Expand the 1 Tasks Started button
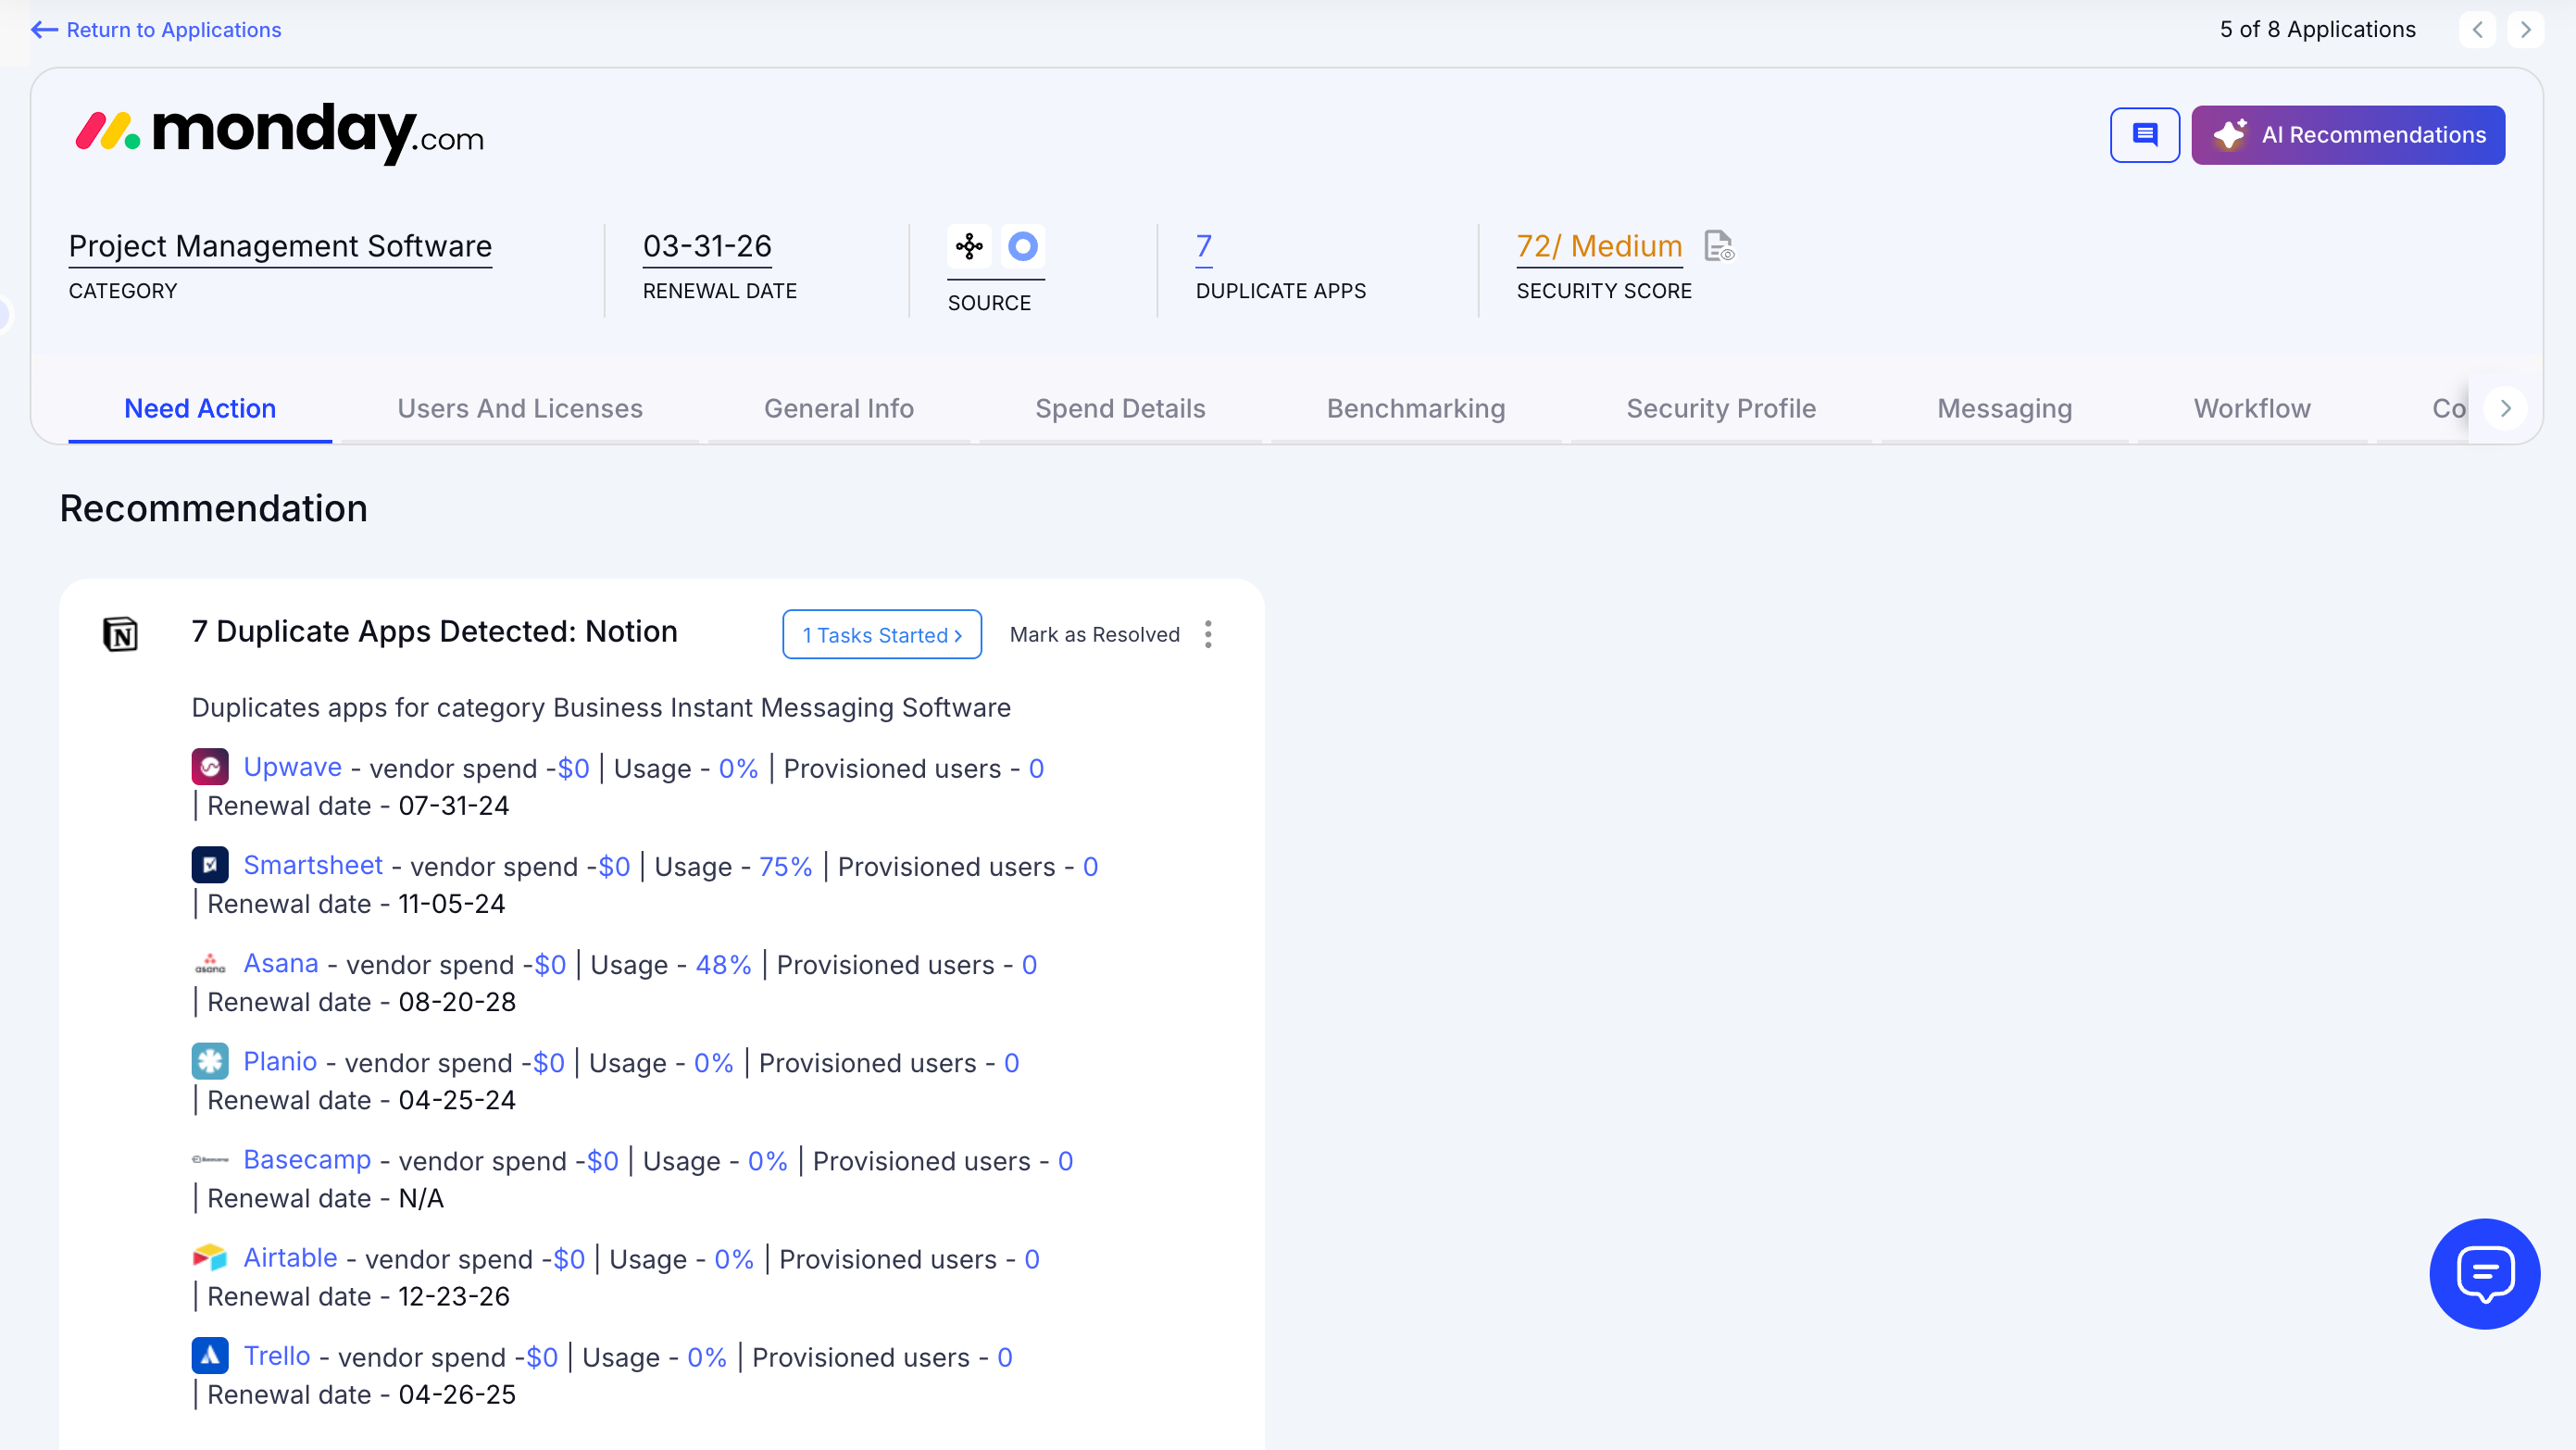 [881, 635]
